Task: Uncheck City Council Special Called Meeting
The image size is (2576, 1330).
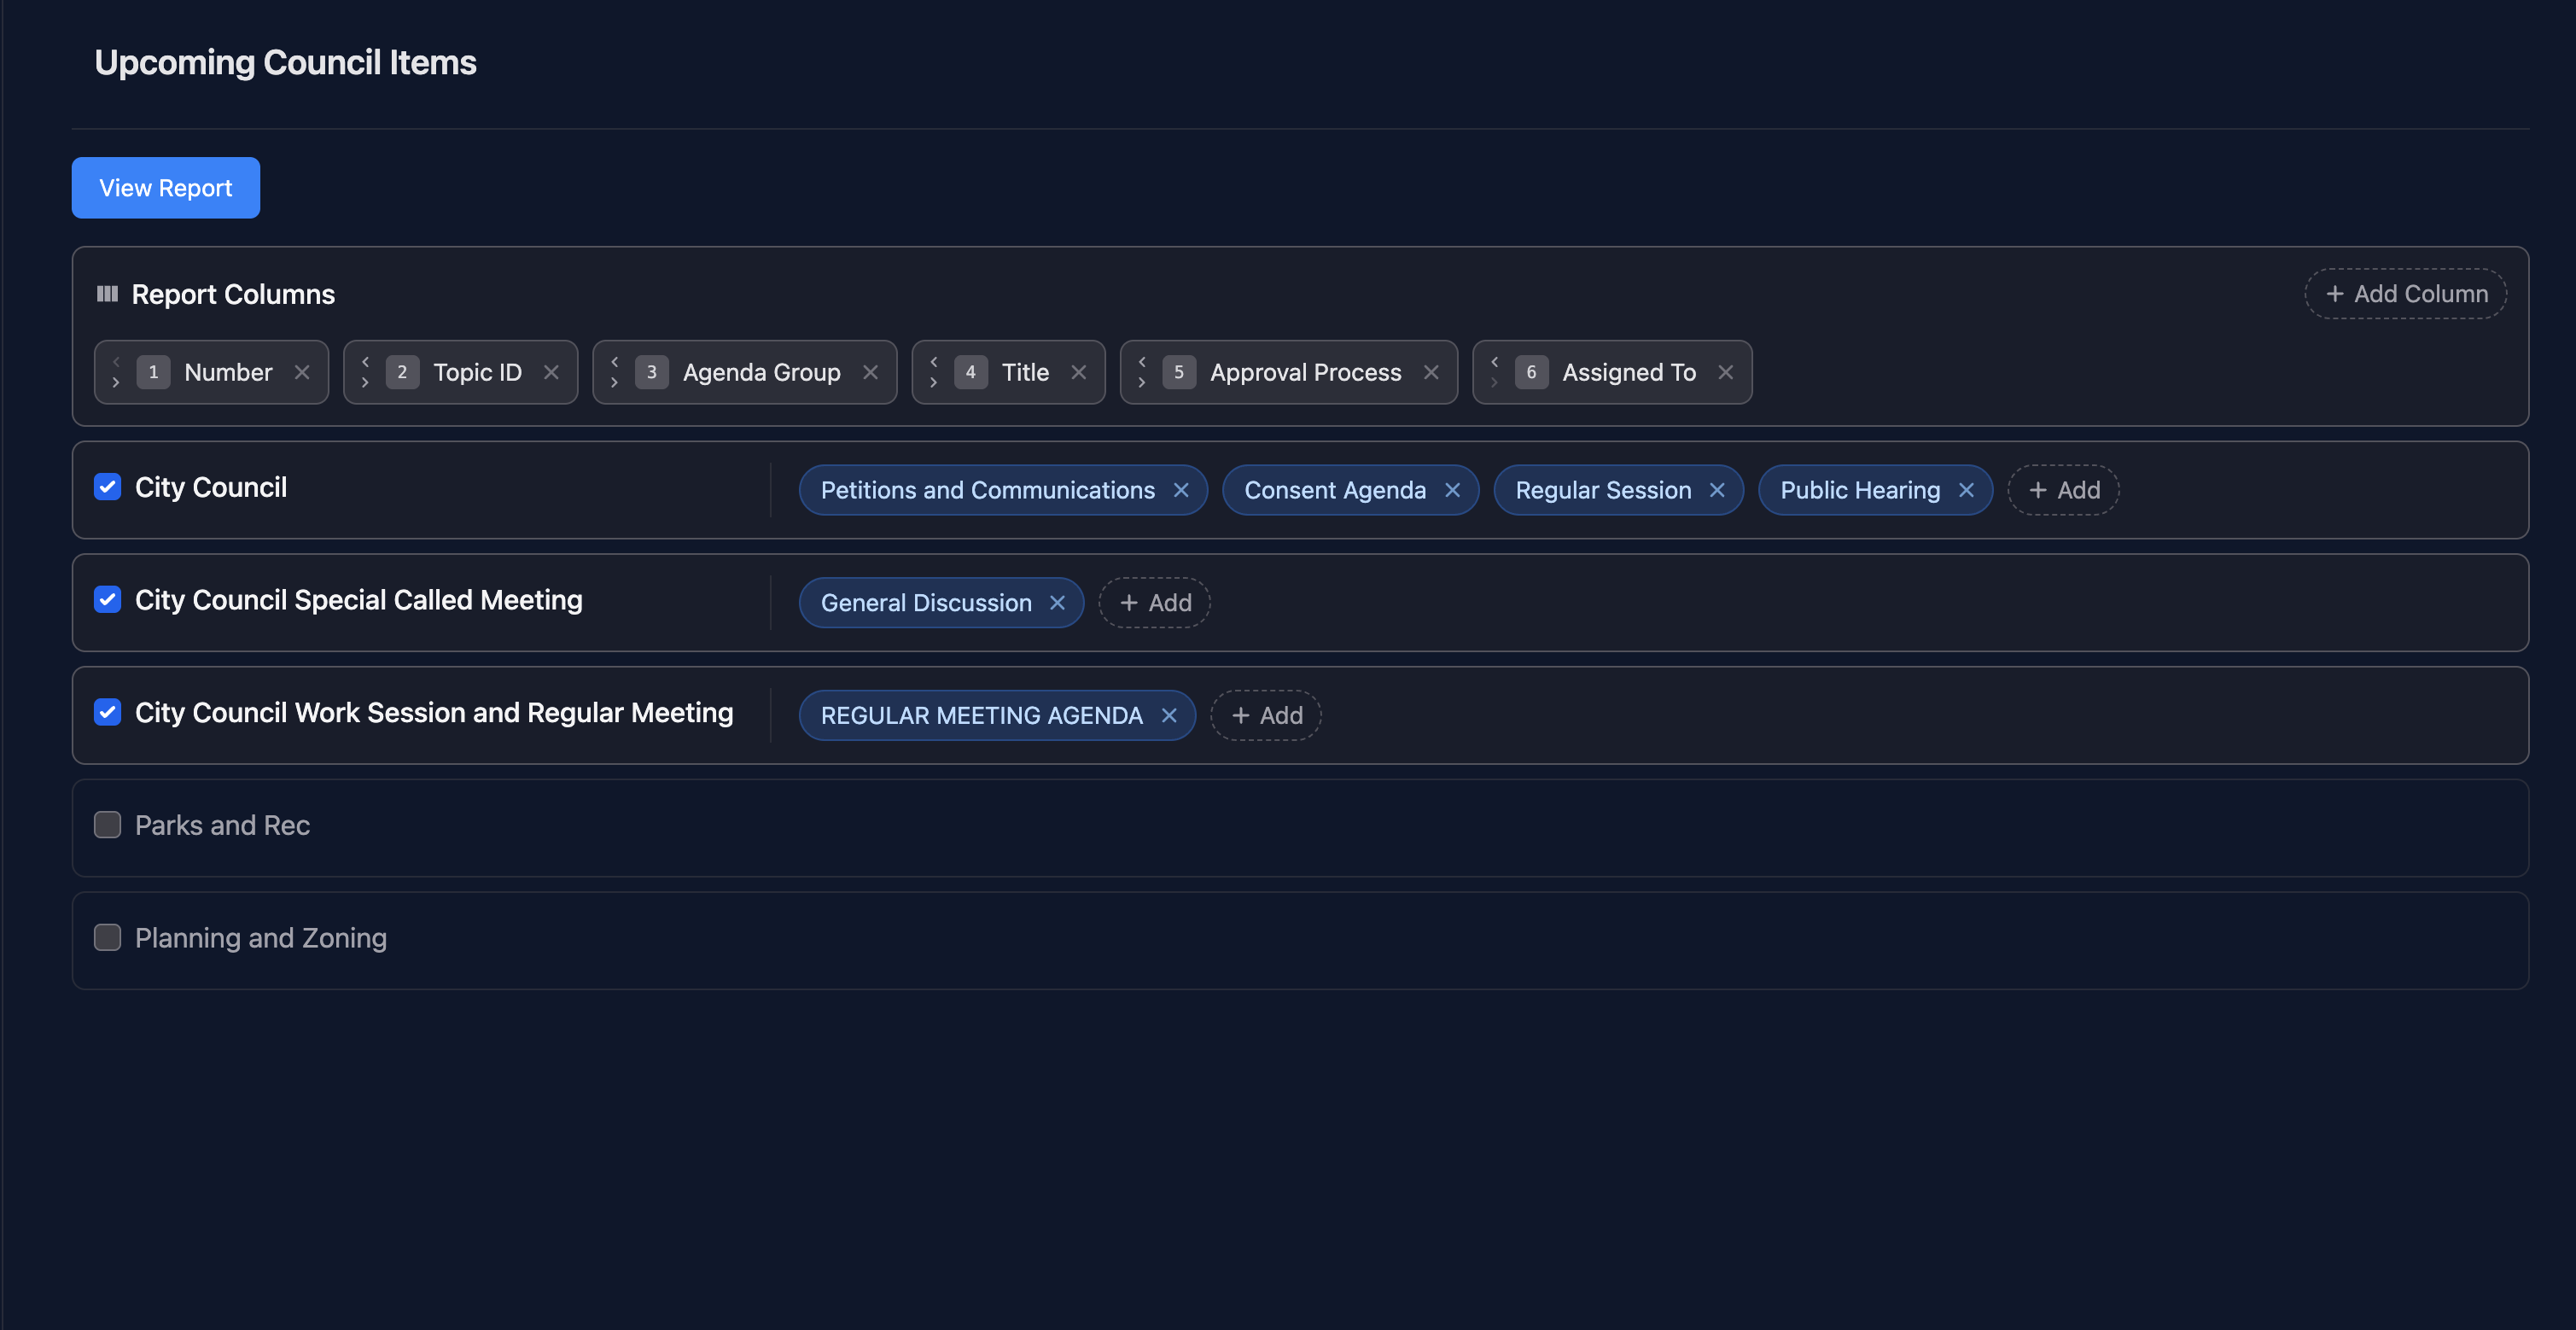Action: pos(108,600)
